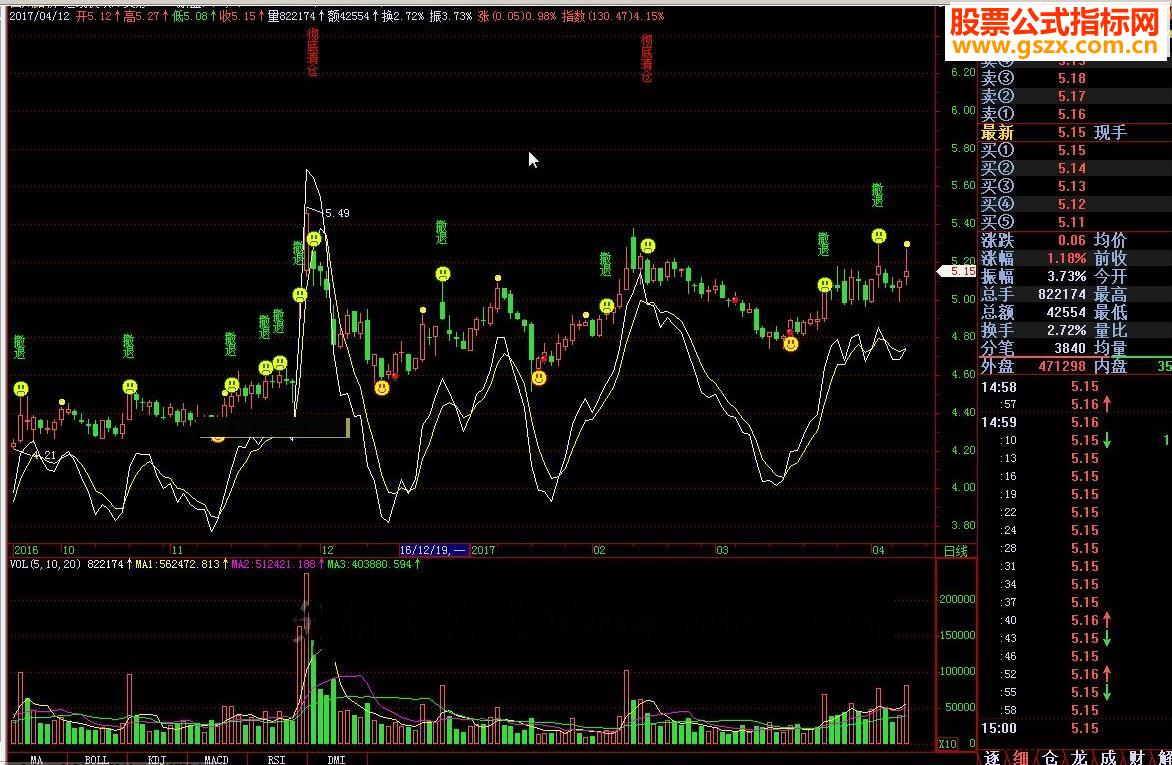The image size is (1172, 765).
Task: Click the orange smiley buy icon near 03
Action: pyautogui.click(x=790, y=344)
